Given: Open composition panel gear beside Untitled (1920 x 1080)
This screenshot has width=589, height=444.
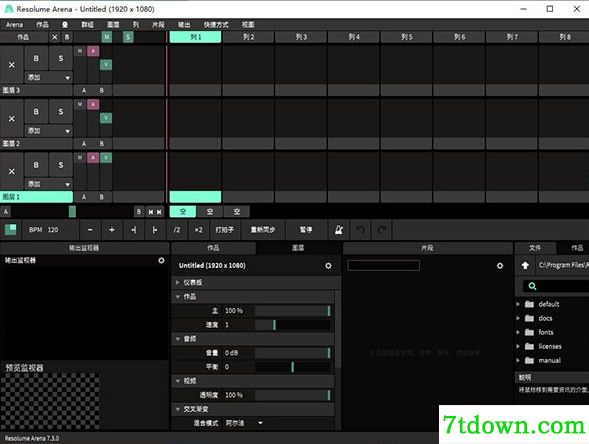Looking at the screenshot, I should pos(328,266).
